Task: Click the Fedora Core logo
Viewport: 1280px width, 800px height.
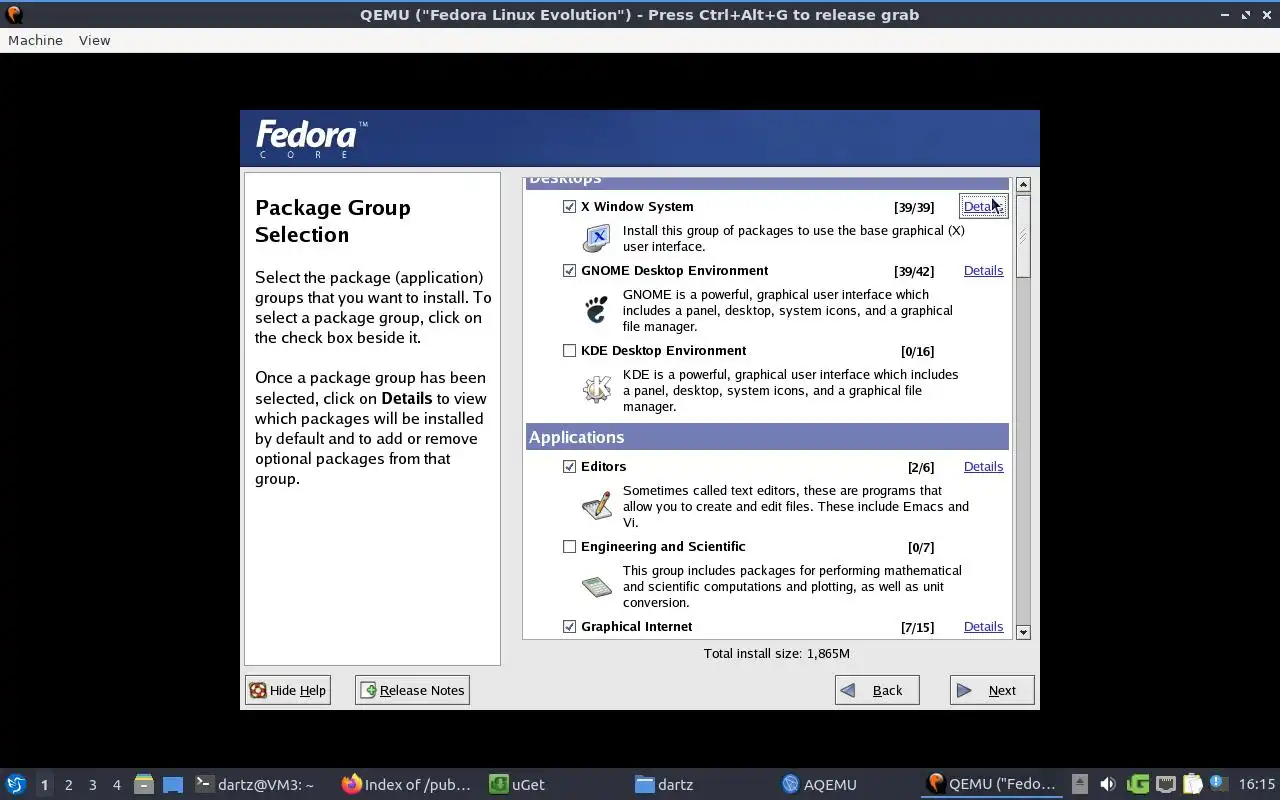Action: (312, 138)
